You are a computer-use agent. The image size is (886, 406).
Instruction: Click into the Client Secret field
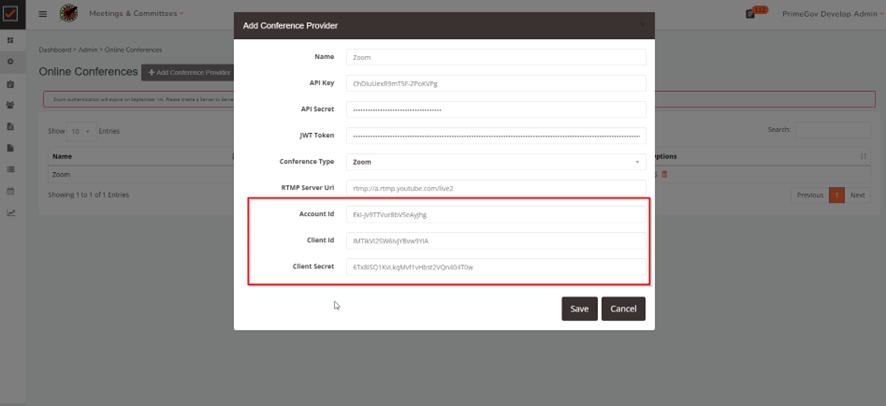(496, 267)
